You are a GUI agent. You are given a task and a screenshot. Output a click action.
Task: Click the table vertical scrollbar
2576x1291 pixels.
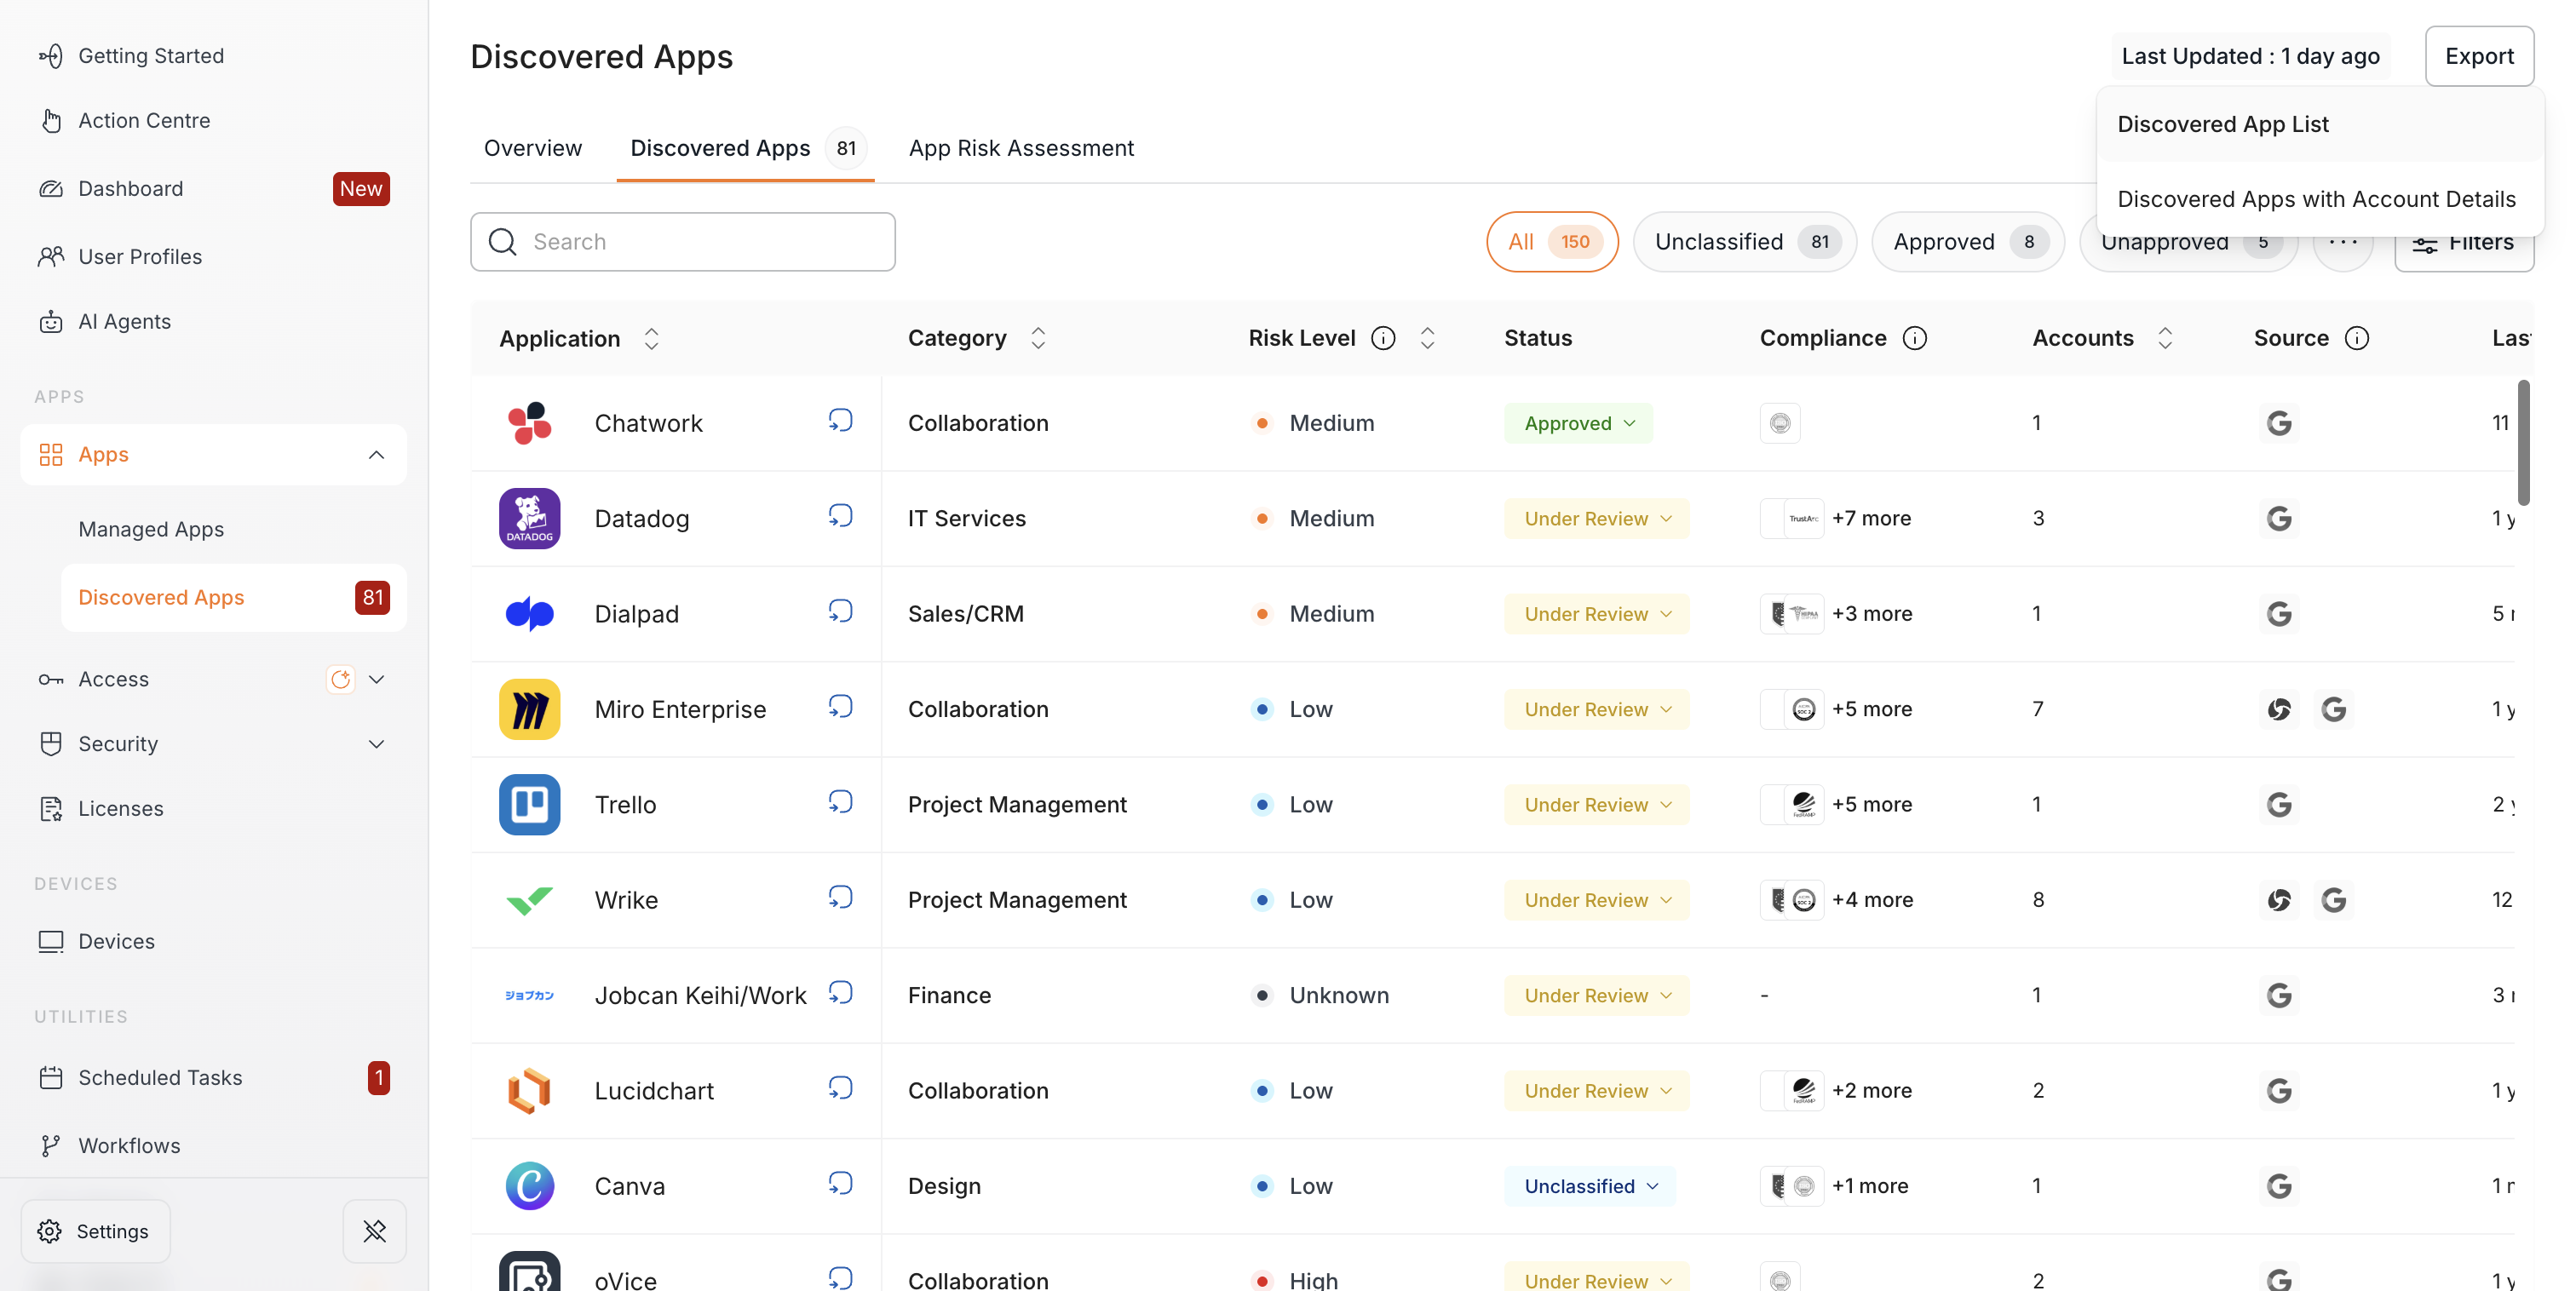click(2524, 441)
